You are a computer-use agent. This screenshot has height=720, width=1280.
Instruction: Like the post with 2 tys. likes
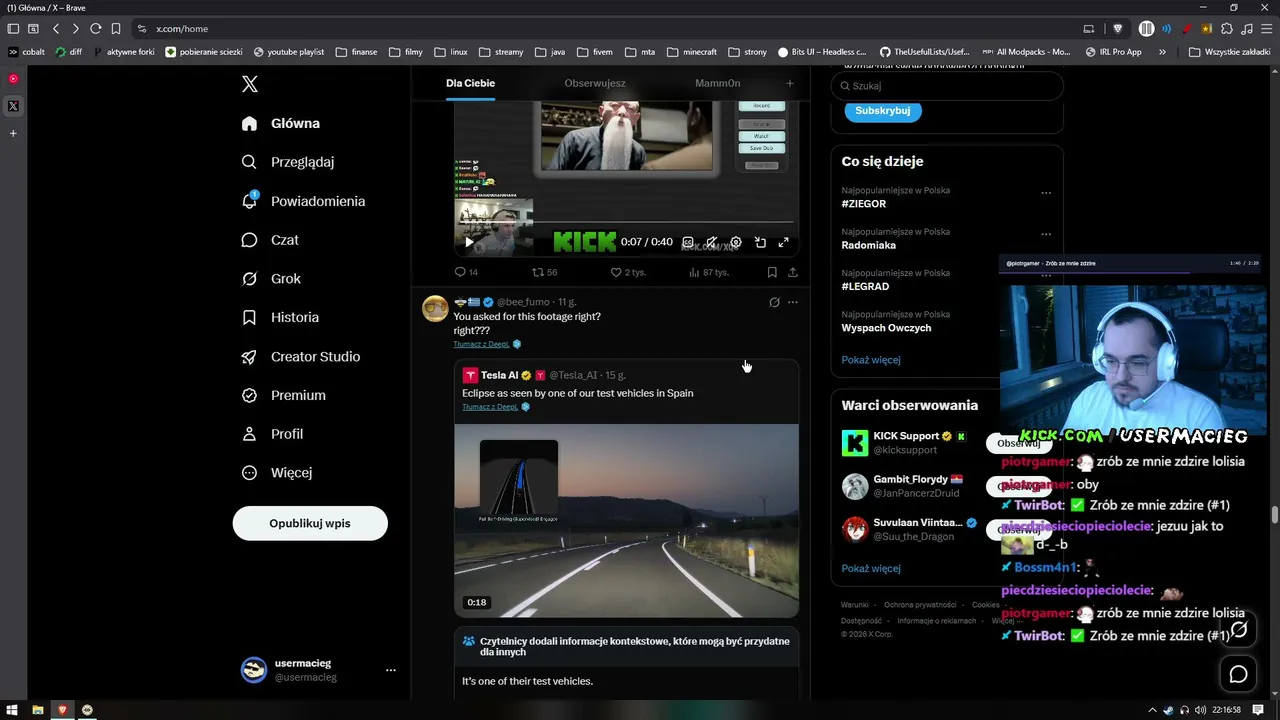pos(628,272)
